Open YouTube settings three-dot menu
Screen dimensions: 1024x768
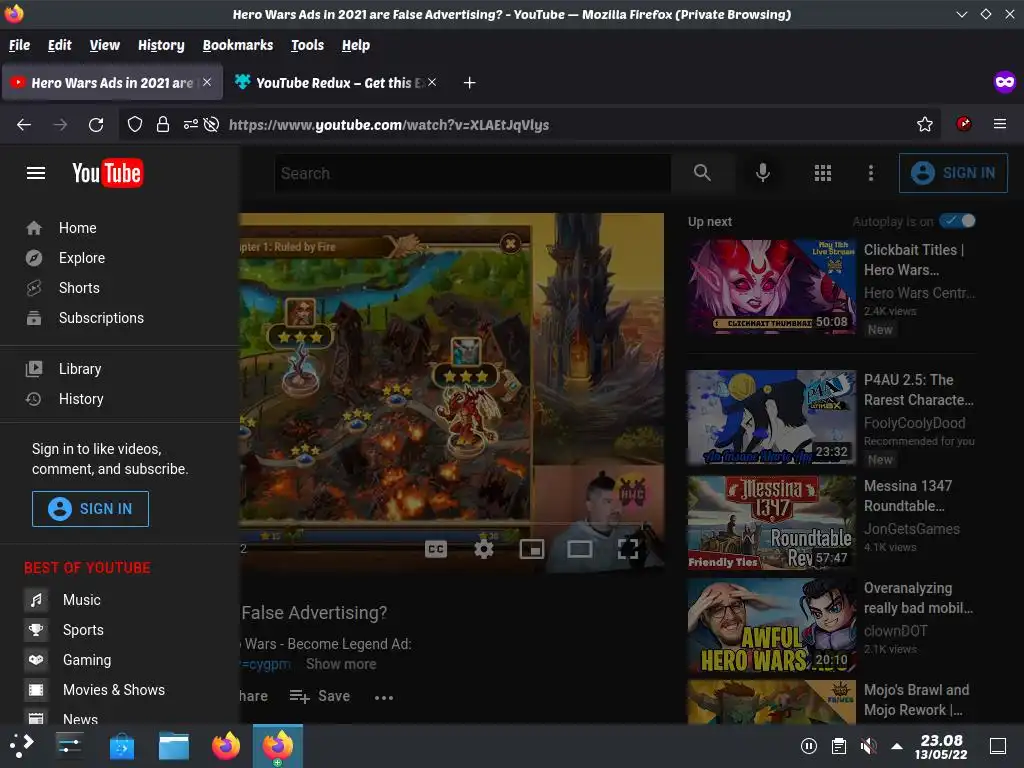(x=871, y=173)
